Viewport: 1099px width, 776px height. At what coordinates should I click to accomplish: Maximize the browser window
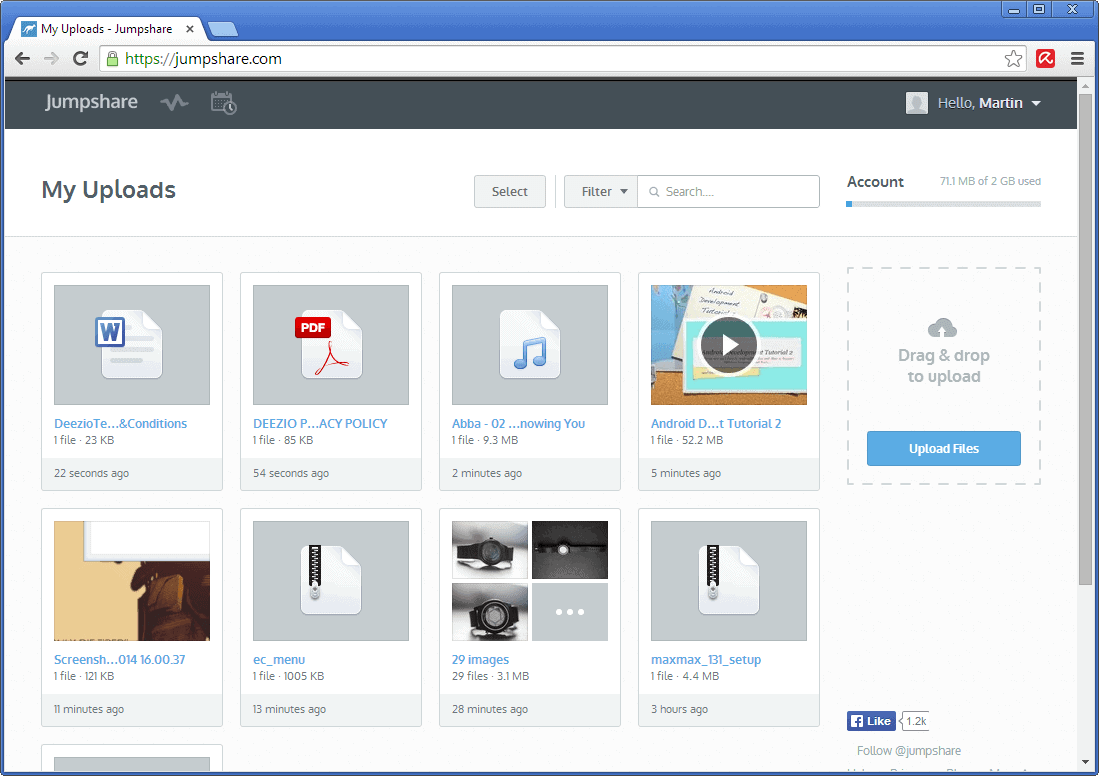click(x=1039, y=9)
